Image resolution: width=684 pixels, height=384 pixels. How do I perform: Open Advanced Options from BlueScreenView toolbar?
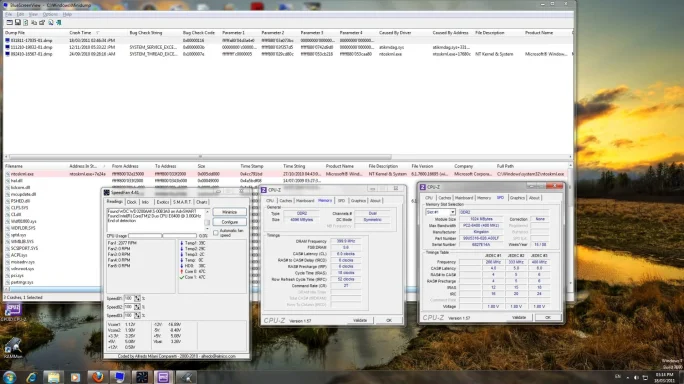pyautogui.click(x=10, y=22)
